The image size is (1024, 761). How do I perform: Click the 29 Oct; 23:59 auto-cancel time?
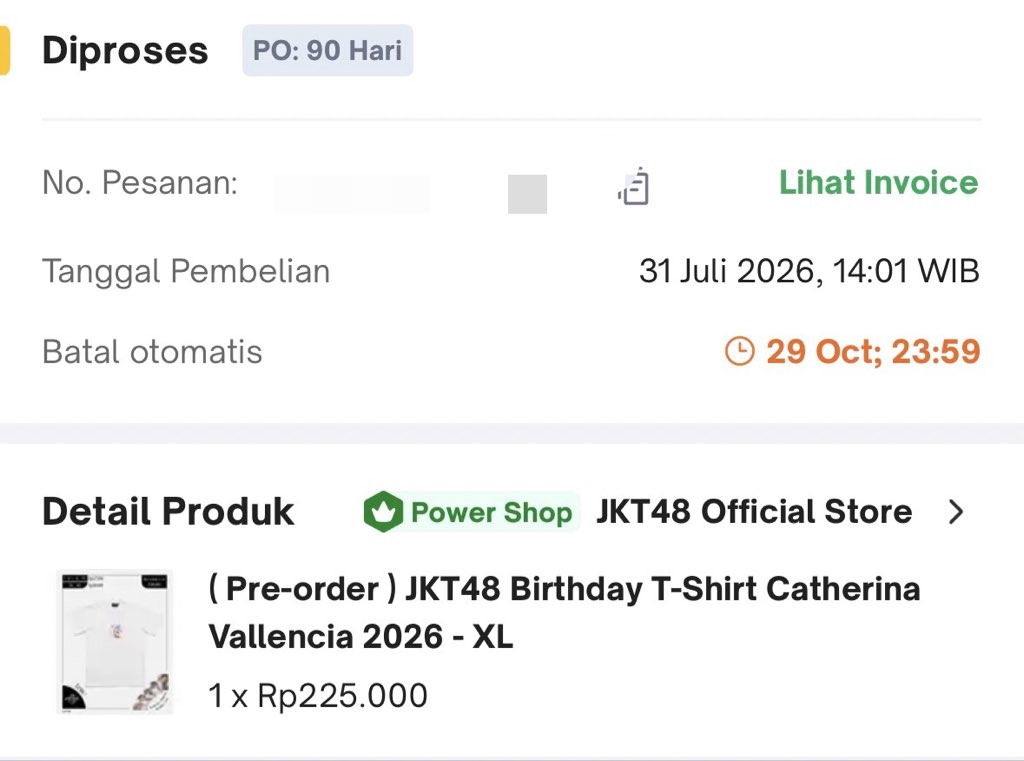[x=873, y=351]
